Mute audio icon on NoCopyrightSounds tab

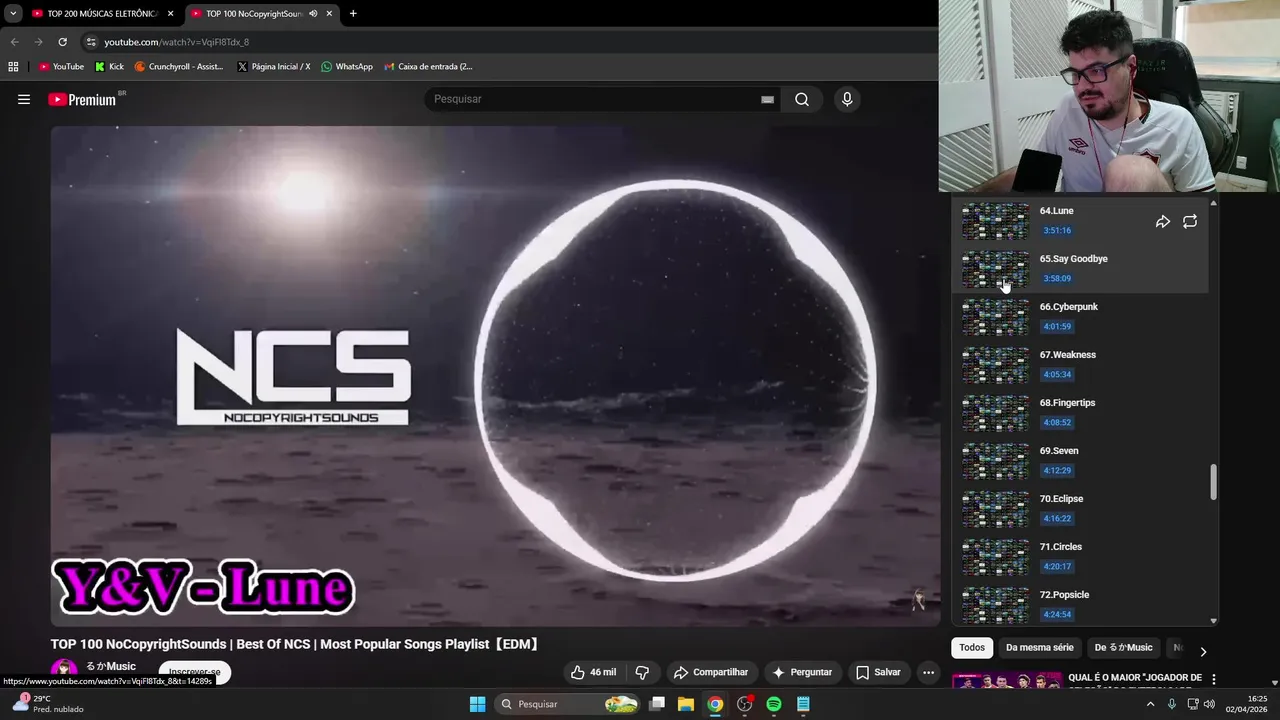[x=313, y=14]
